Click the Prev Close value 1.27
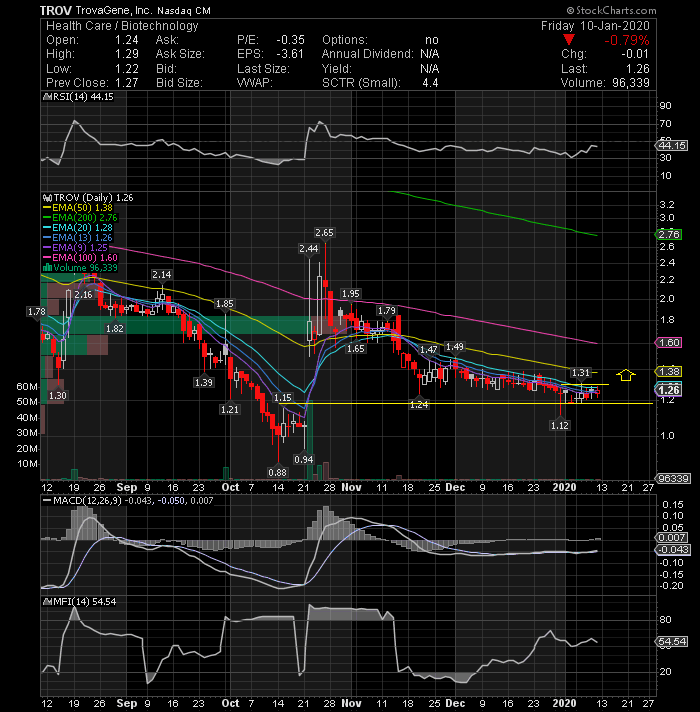 pos(127,83)
